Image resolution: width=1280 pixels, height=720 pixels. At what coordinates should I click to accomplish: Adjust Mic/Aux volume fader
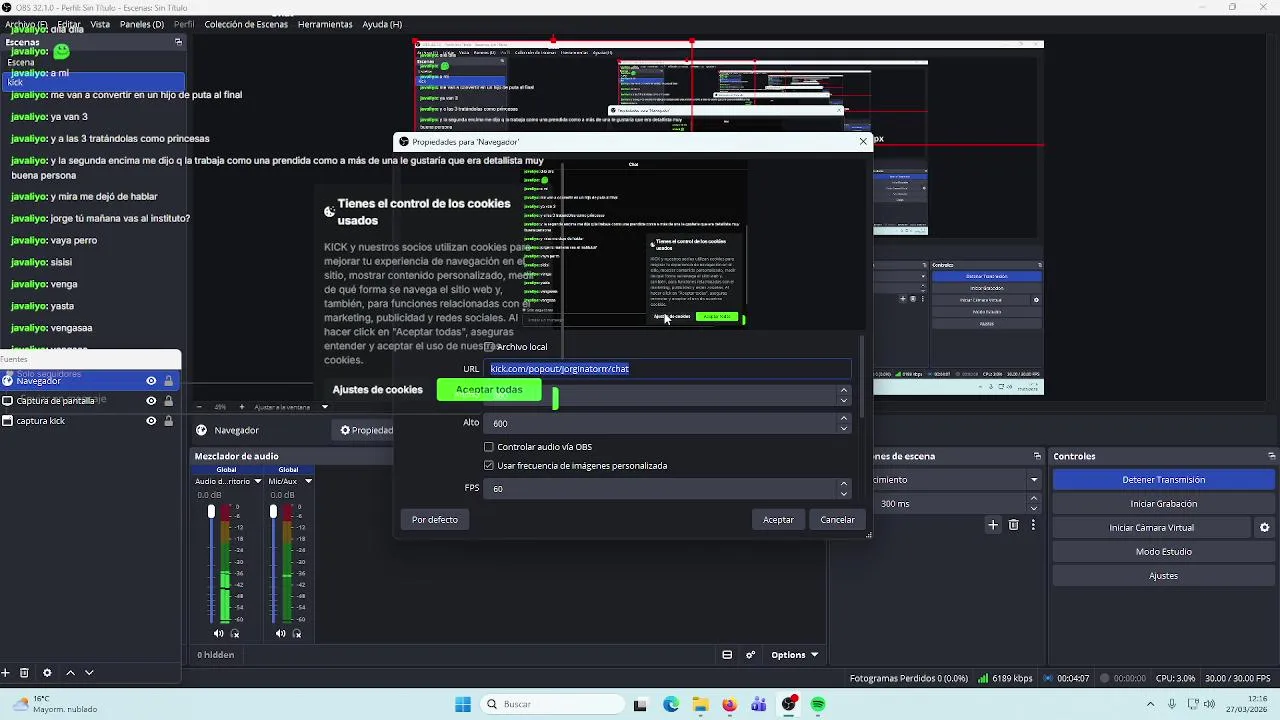pos(273,512)
